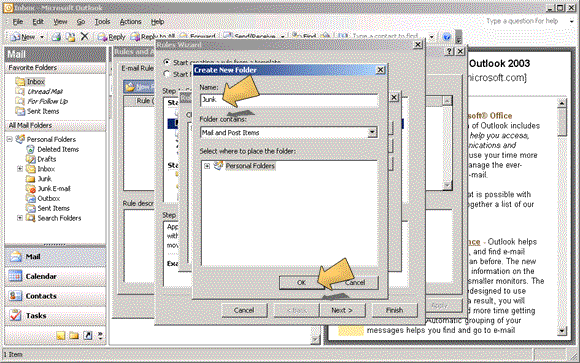The width and height of the screenshot is (580, 363).
Task: Click the Reply toolbar button
Action: pyautogui.click(x=112, y=37)
